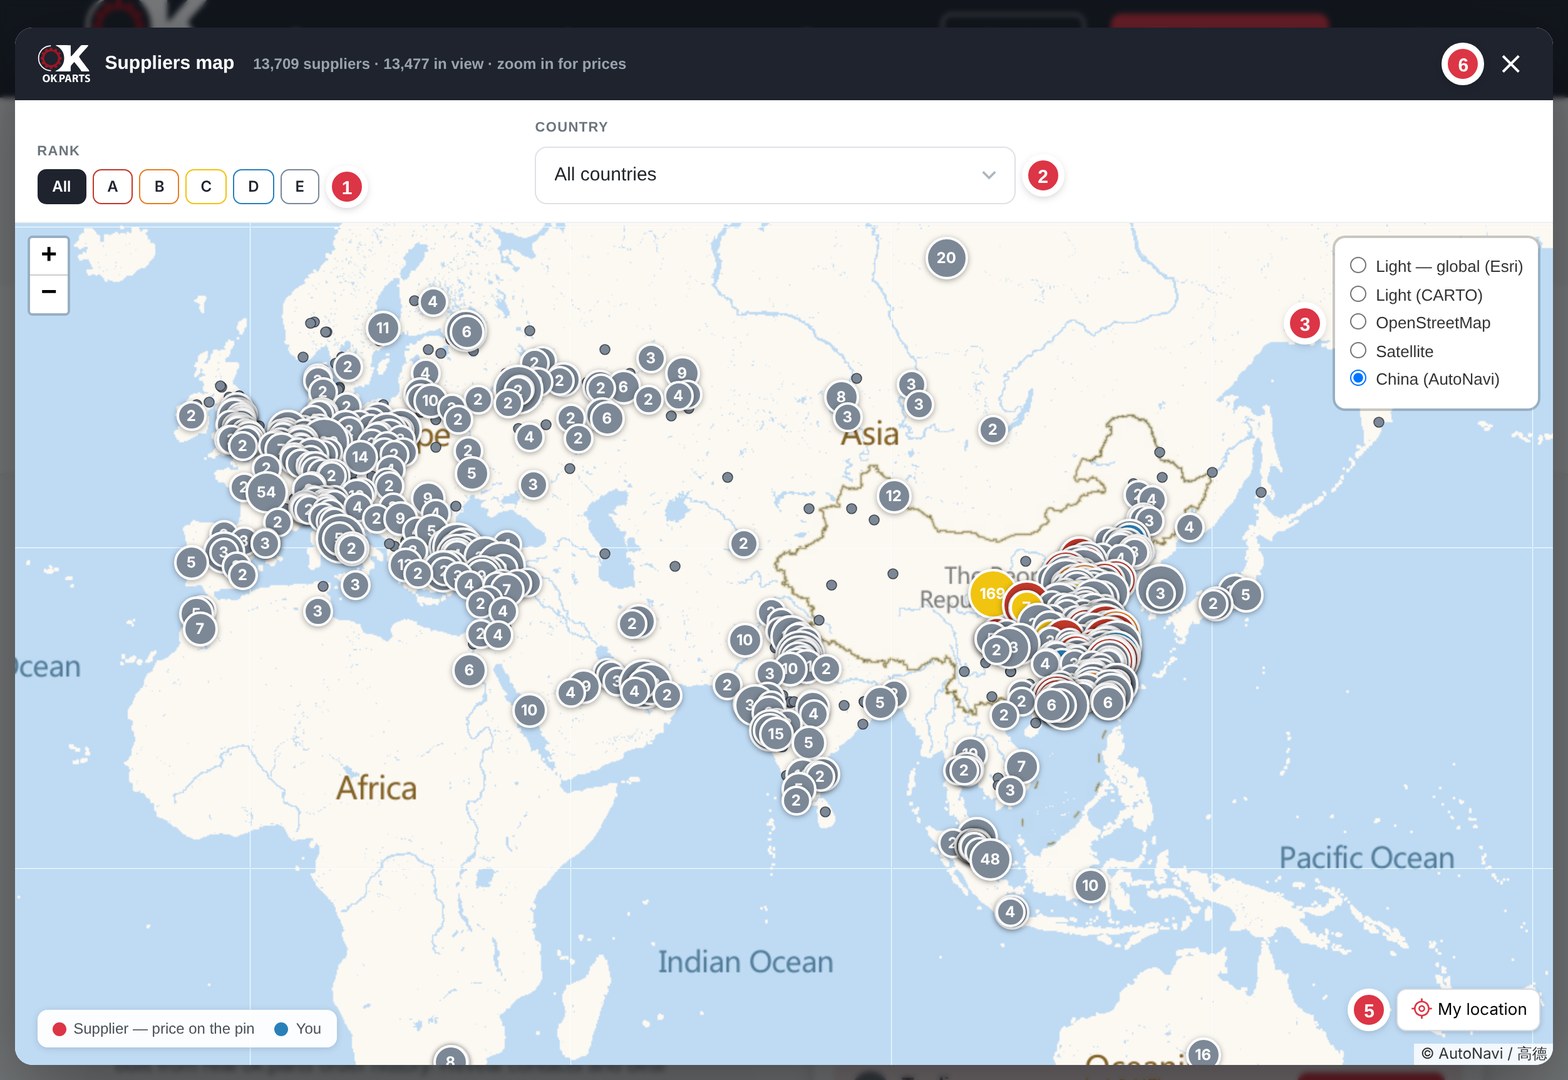The image size is (1568, 1080).
Task: Click Supplier — price on the pin legend
Action: pyautogui.click(x=154, y=1029)
